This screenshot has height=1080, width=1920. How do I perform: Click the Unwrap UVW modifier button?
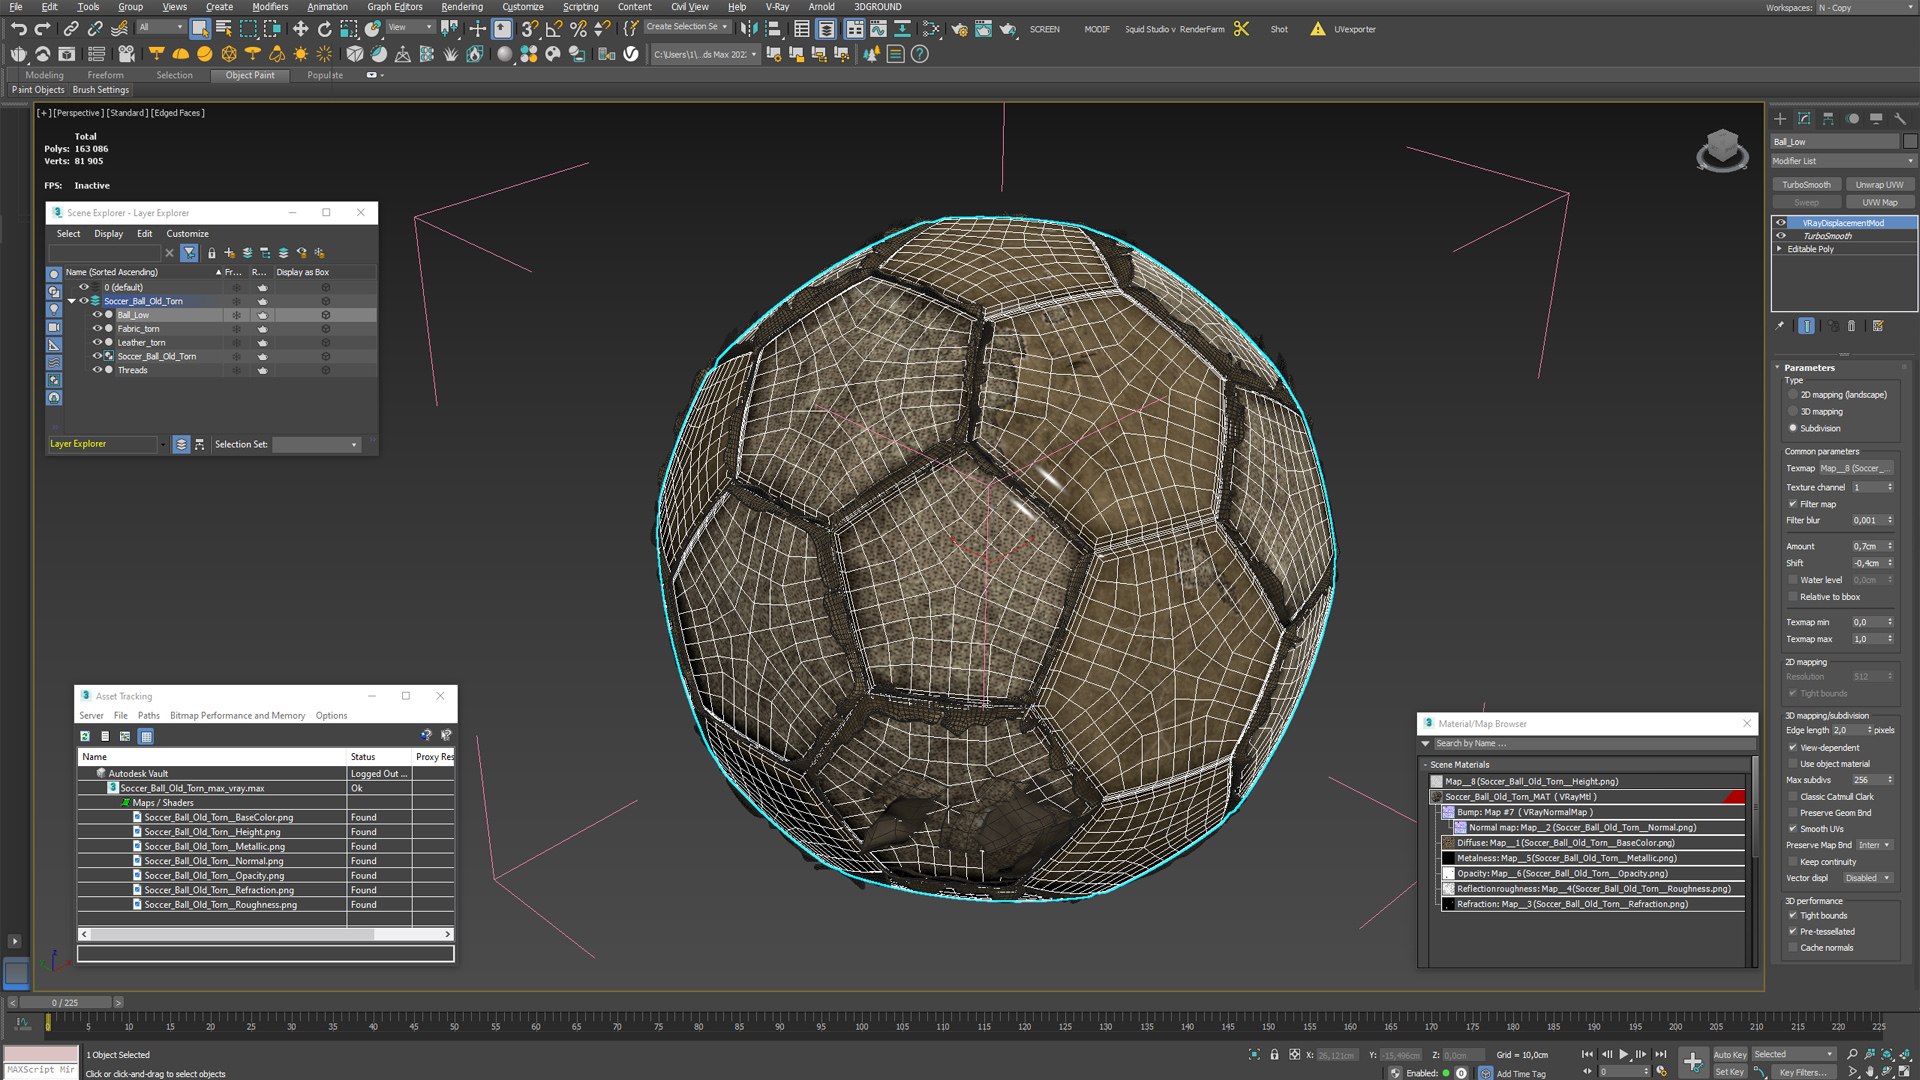(1879, 184)
